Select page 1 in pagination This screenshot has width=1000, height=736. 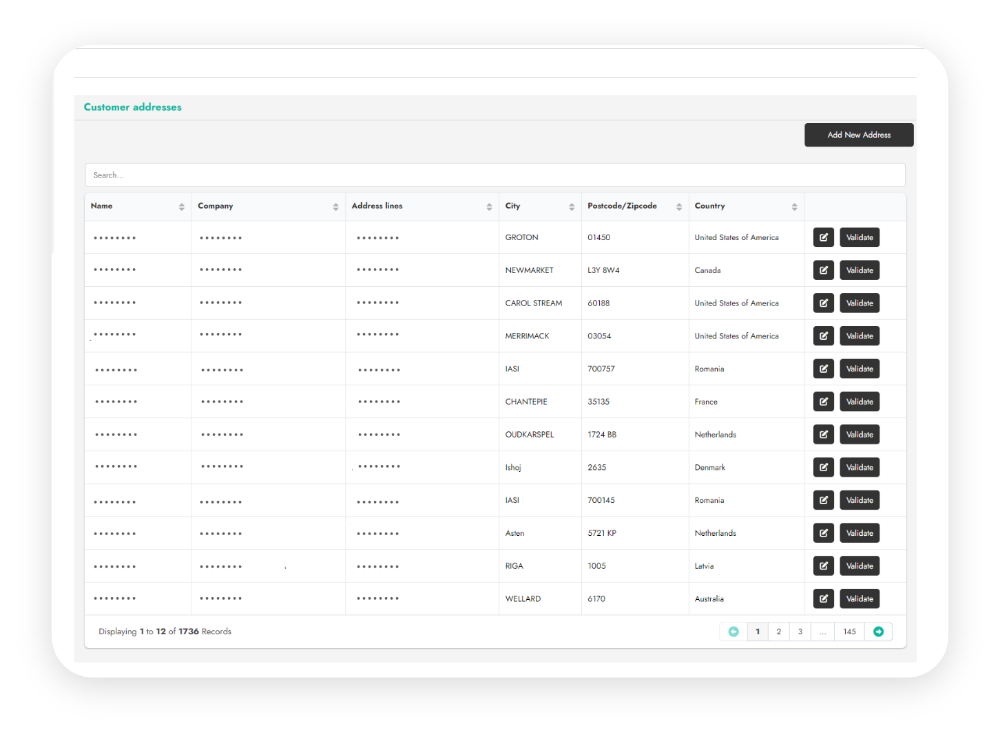coord(758,631)
